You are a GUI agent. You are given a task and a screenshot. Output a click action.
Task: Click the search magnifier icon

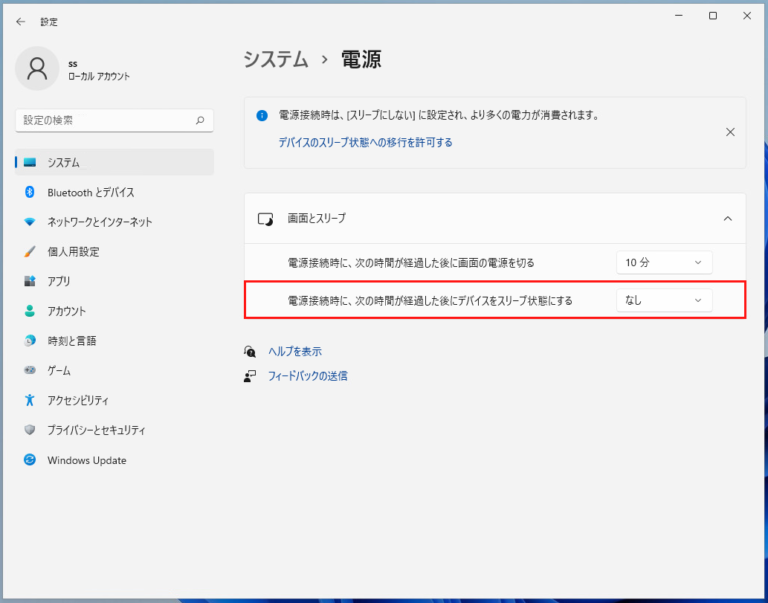pos(200,120)
